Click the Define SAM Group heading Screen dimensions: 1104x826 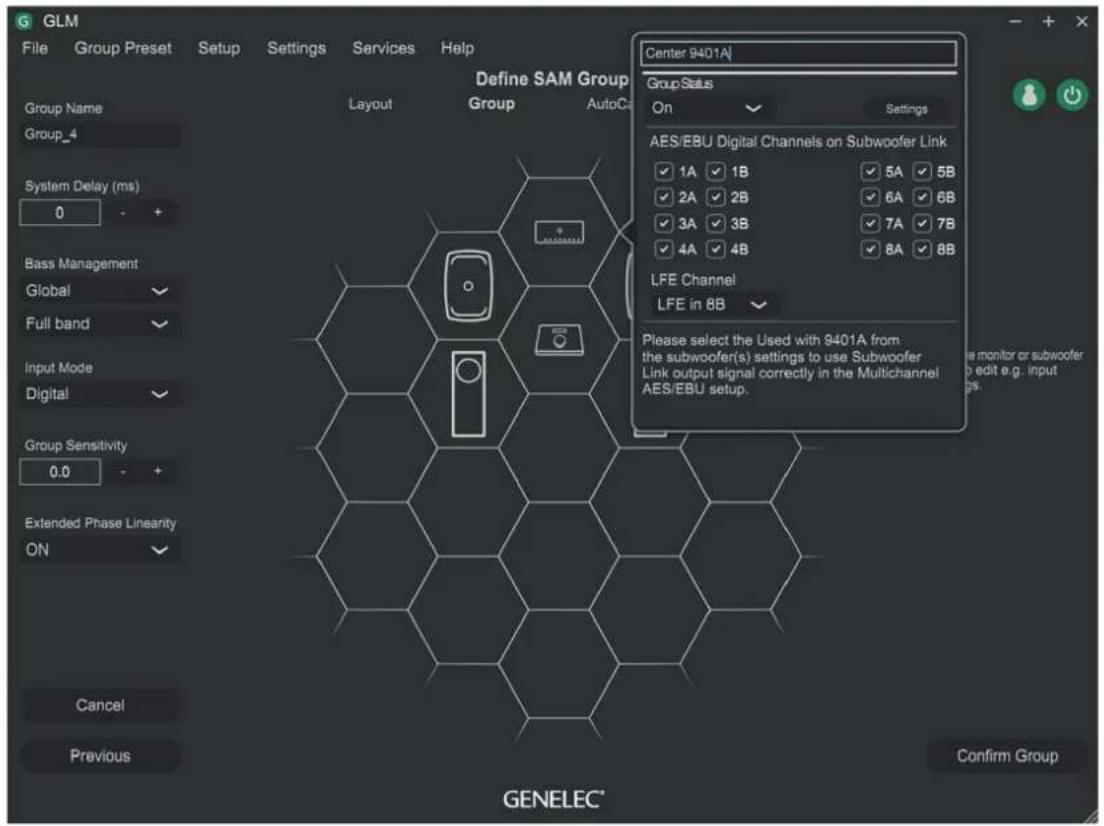click(x=551, y=79)
